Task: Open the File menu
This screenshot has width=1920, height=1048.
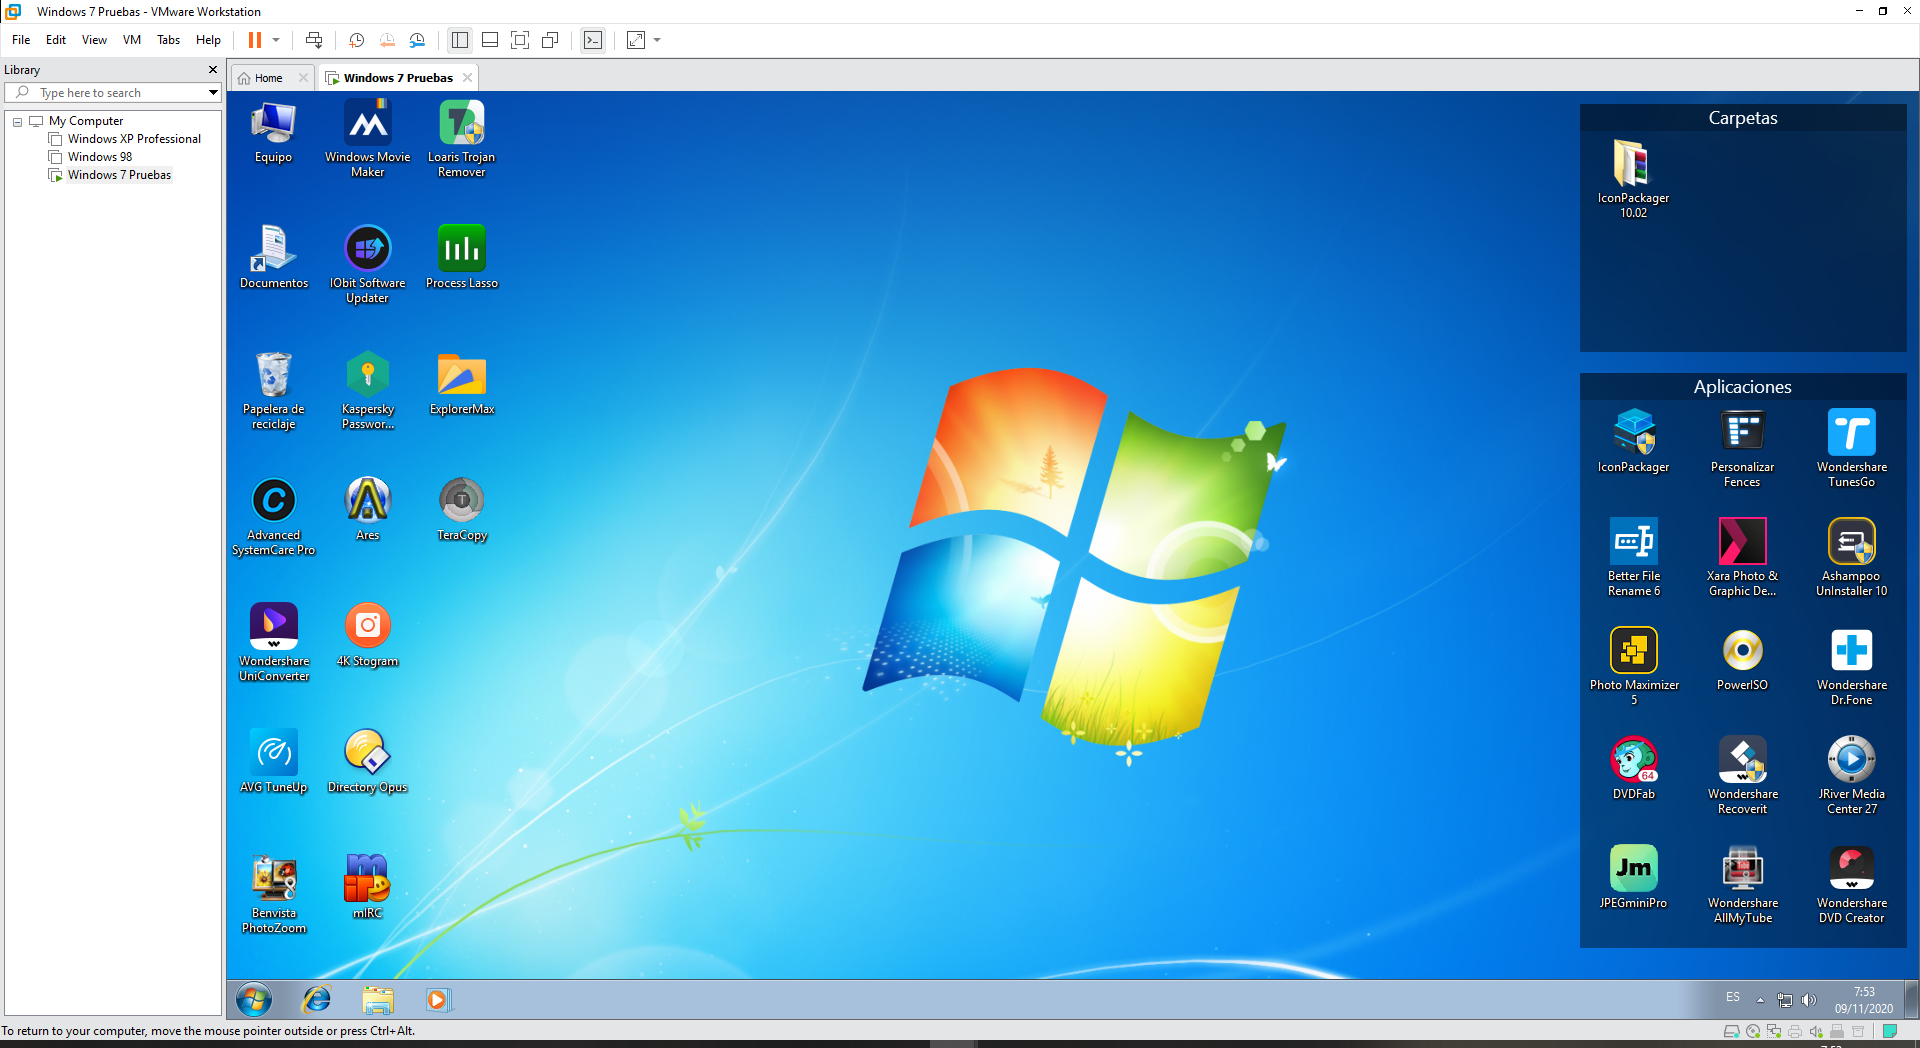Action: 21,40
